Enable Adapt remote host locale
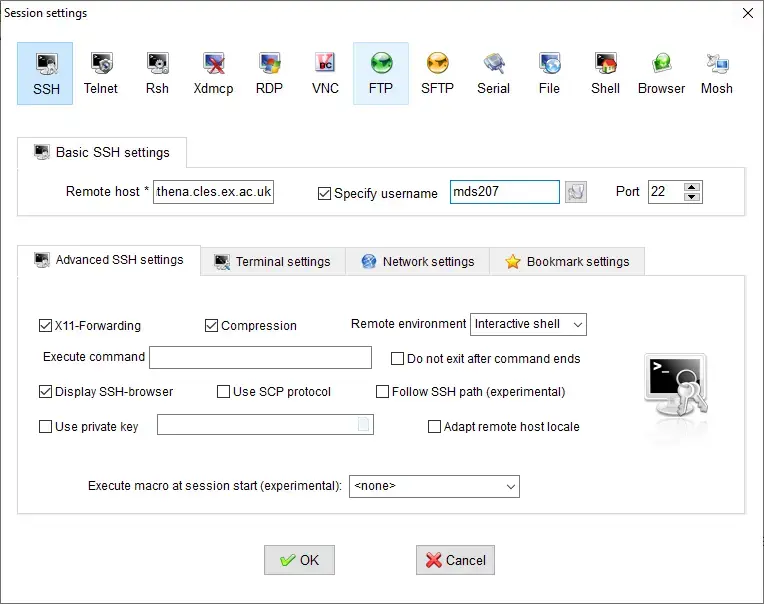 pyautogui.click(x=434, y=427)
